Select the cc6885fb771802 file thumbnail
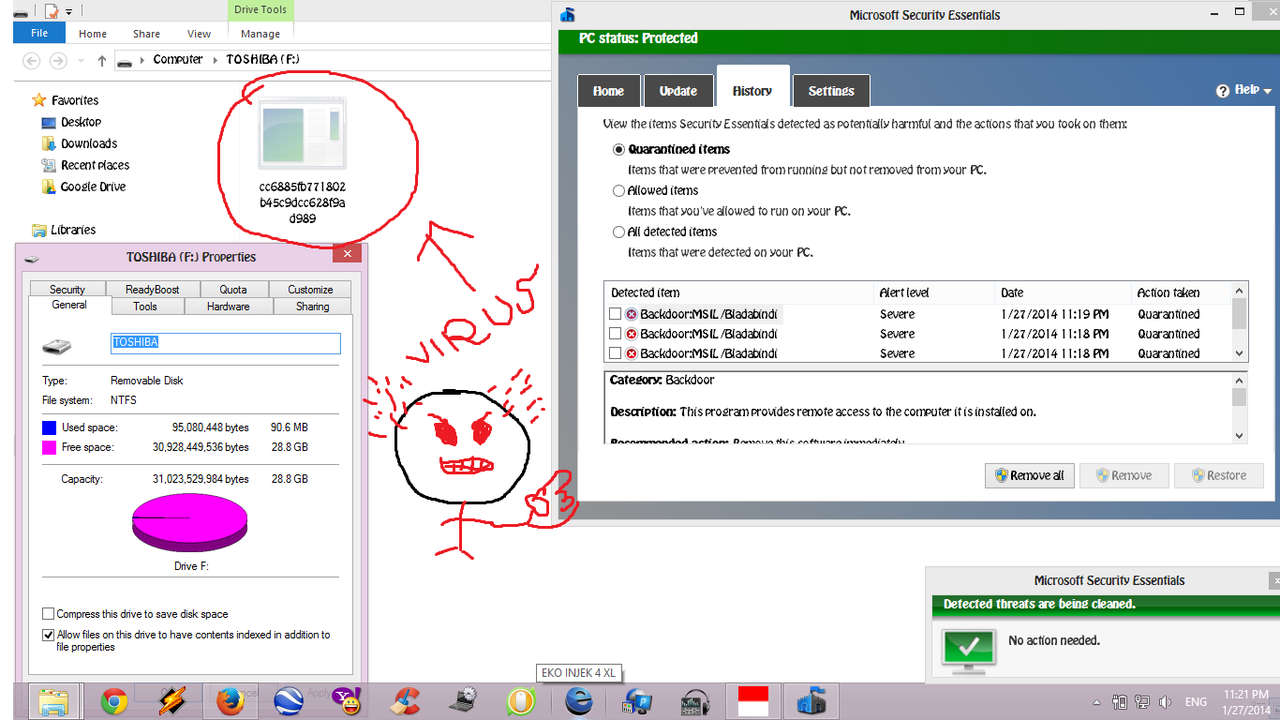 point(302,134)
